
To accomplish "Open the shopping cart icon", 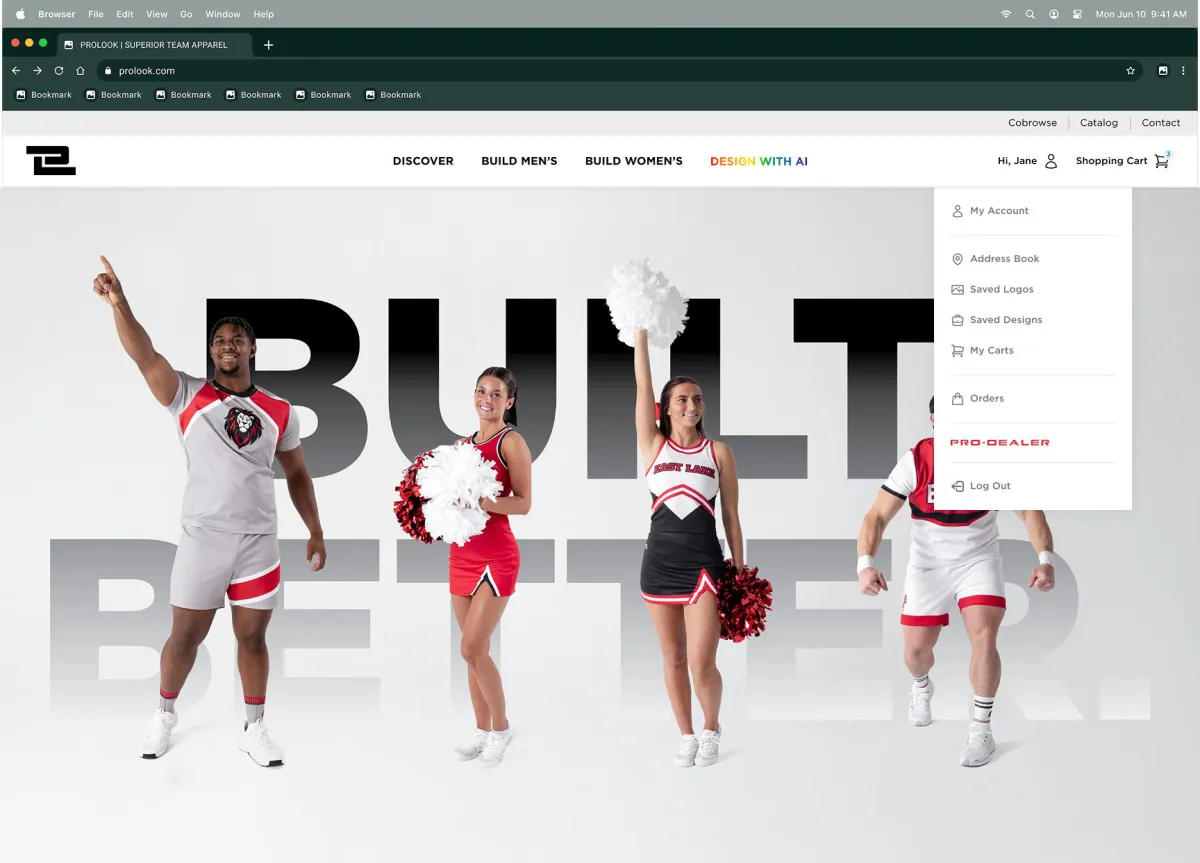I will [1161, 160].
